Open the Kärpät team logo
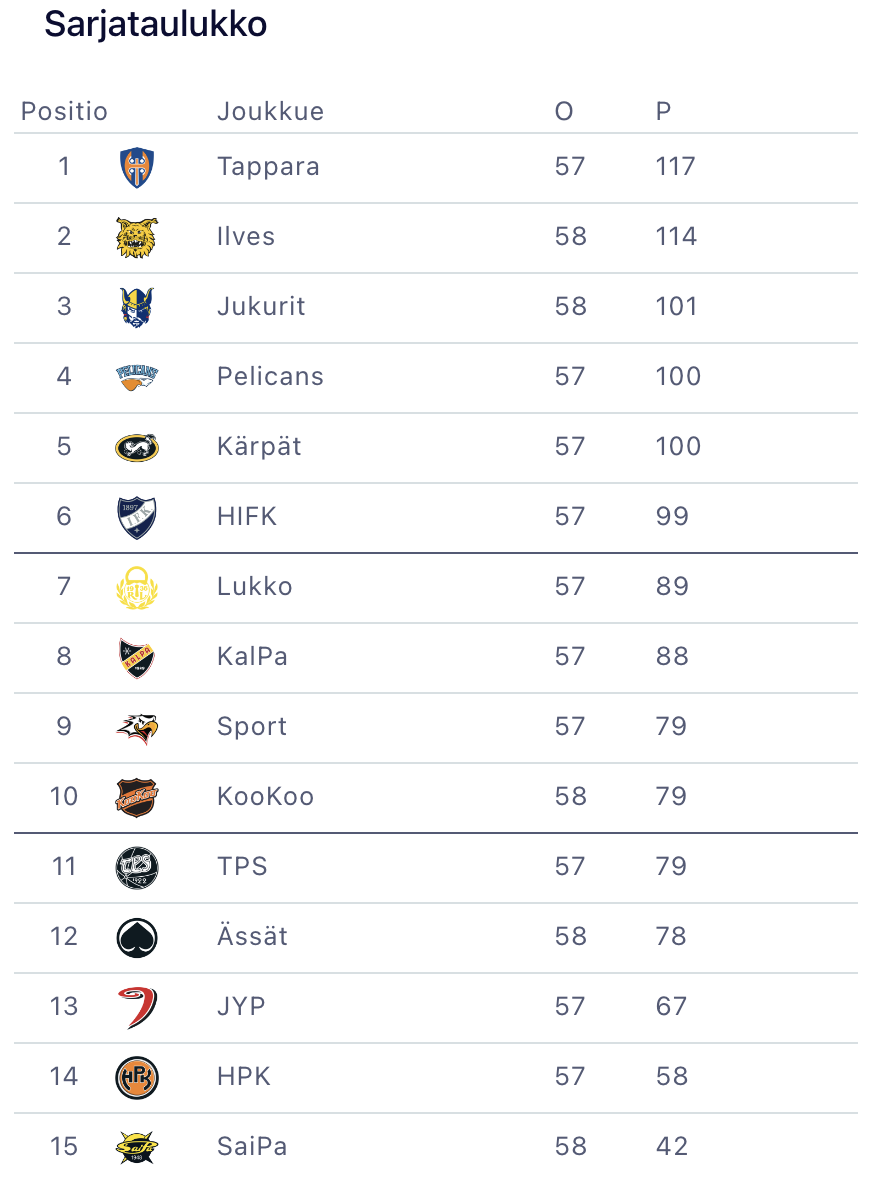Viewport: 872px width, 1188px height. pos(137,447)
